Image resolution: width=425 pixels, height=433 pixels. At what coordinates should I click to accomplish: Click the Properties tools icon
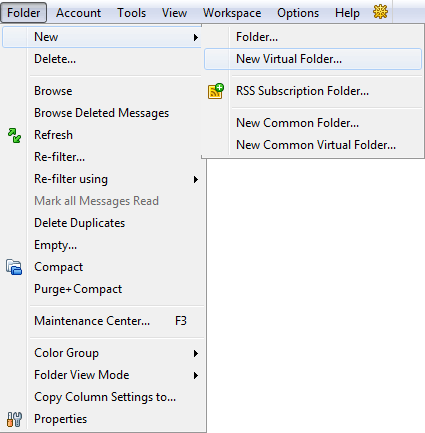point(14,419)
